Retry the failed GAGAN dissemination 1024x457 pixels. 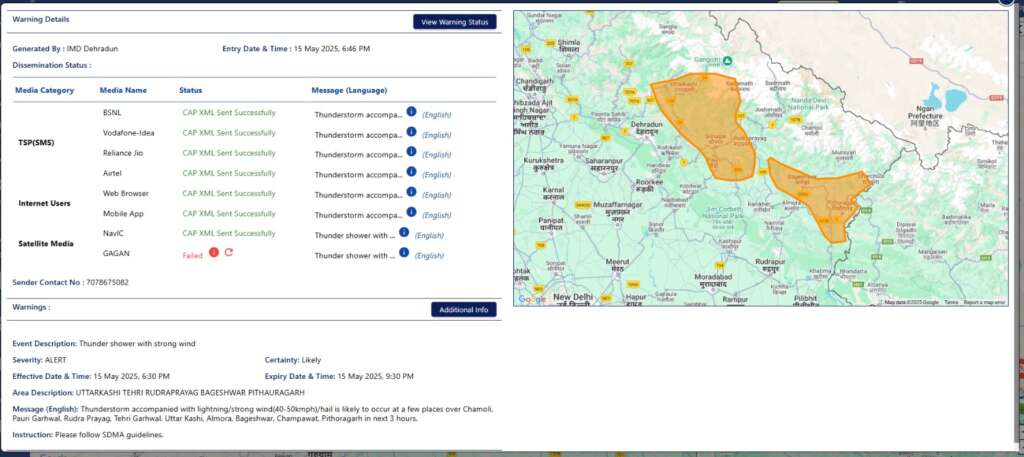229,253
